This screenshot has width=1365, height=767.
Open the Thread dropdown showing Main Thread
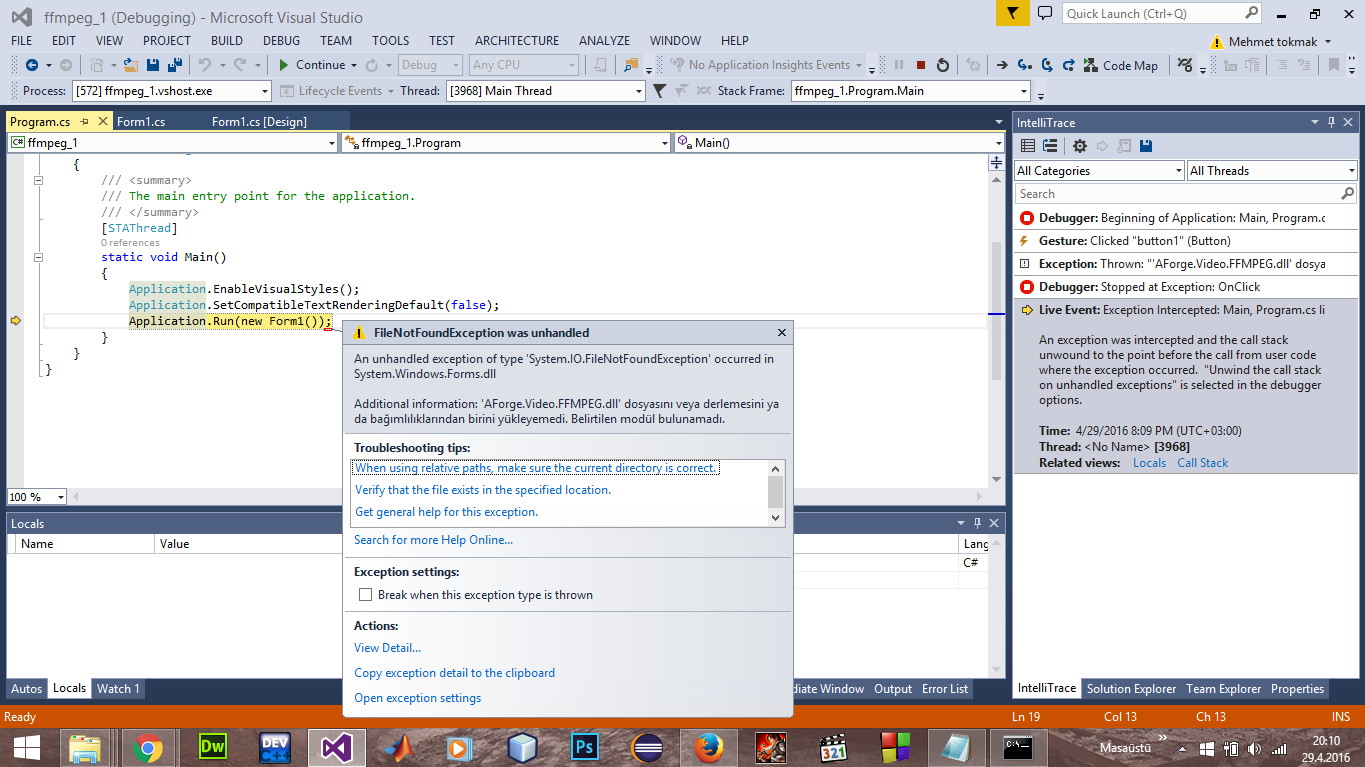(x=638, y=91)
